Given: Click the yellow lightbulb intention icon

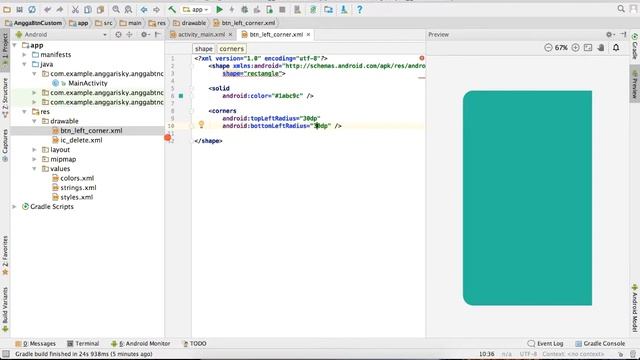Looking at the screenshot, I should [201, 124].
